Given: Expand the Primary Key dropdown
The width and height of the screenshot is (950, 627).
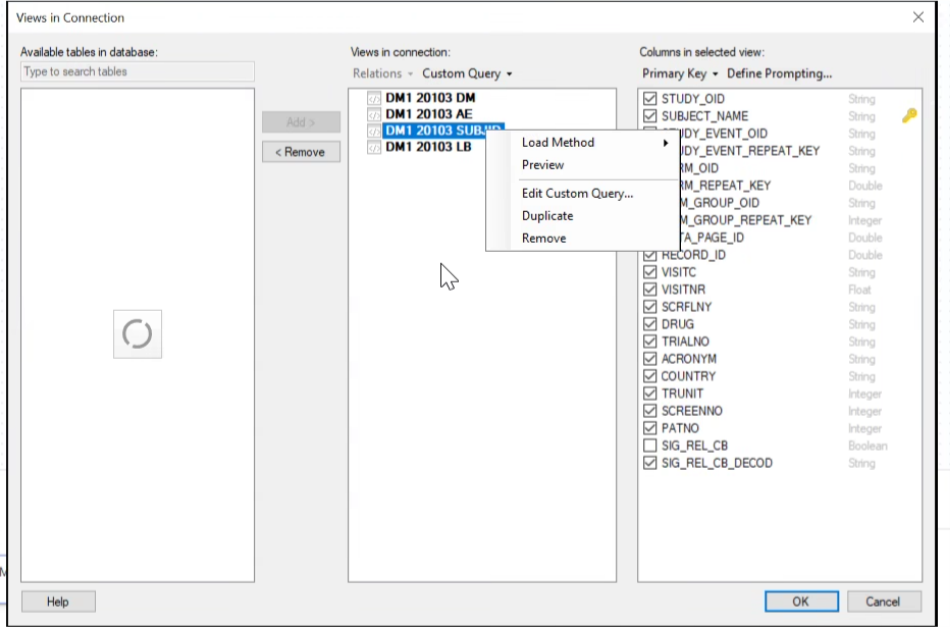Looking at the screenshot, I should pyautogui.click(x=680, y=74).
